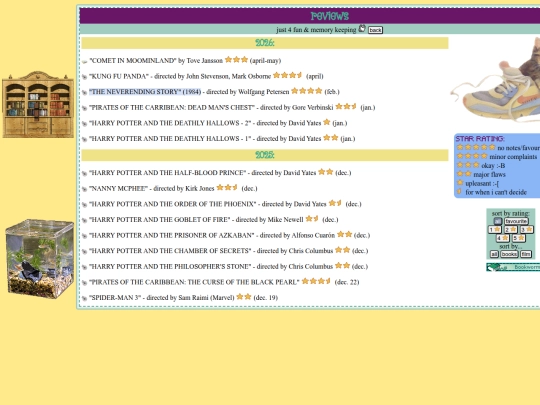The height and width of the screenshot is (405, 540).
Task: Click the single star of Deathly Hallows 2
Action: click(x=327, y=122)
